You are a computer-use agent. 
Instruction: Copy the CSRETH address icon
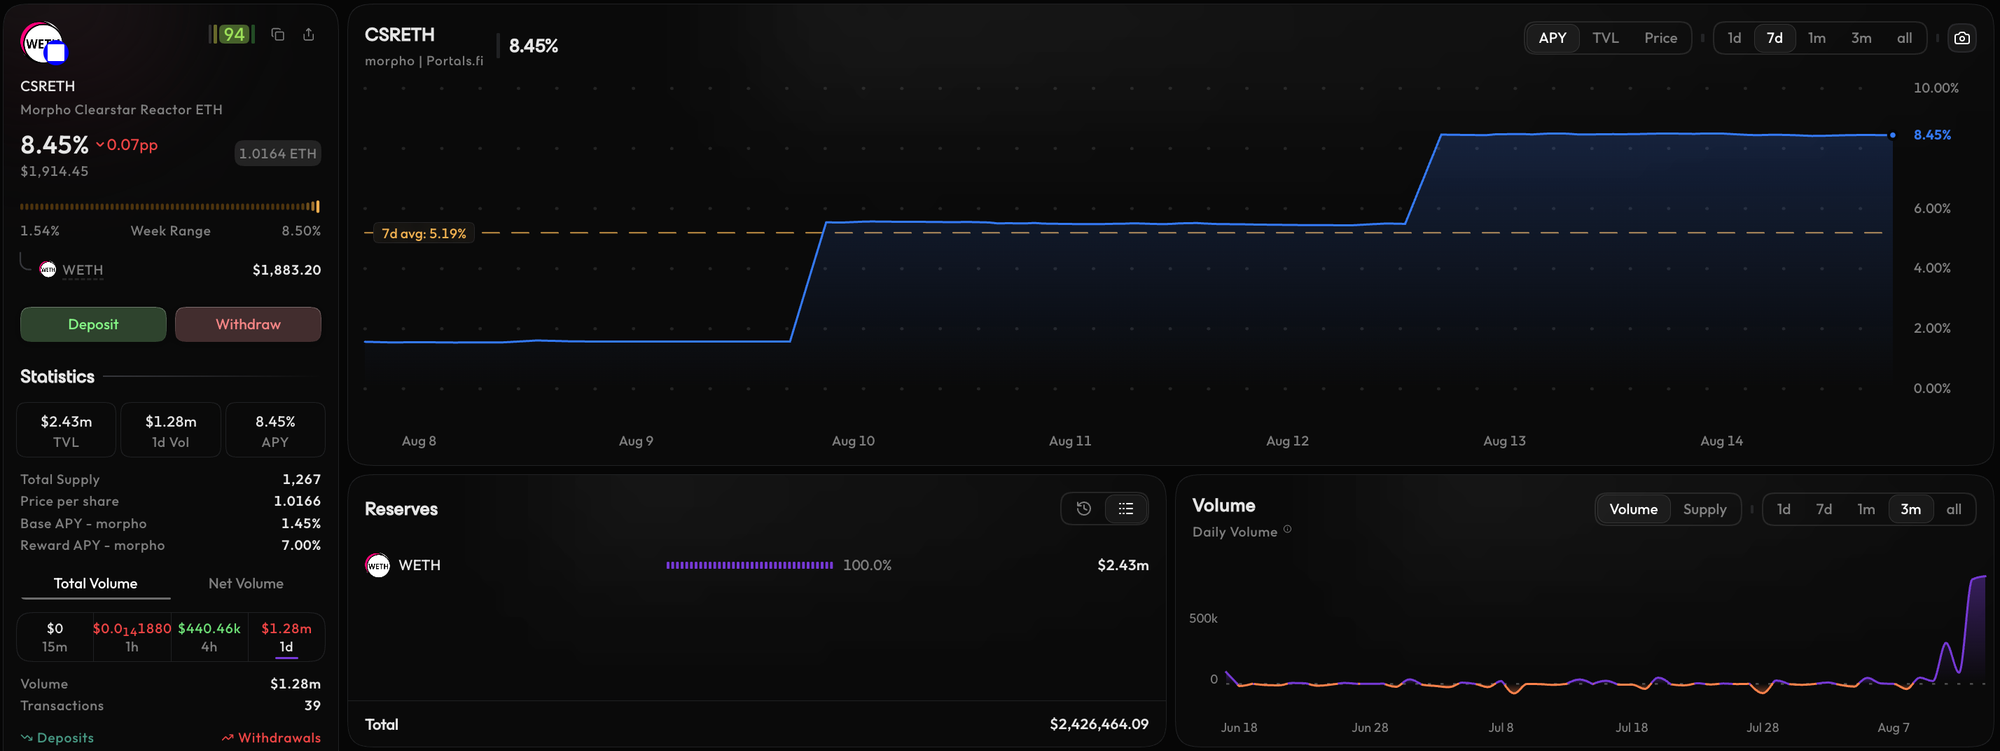[278, 35]
